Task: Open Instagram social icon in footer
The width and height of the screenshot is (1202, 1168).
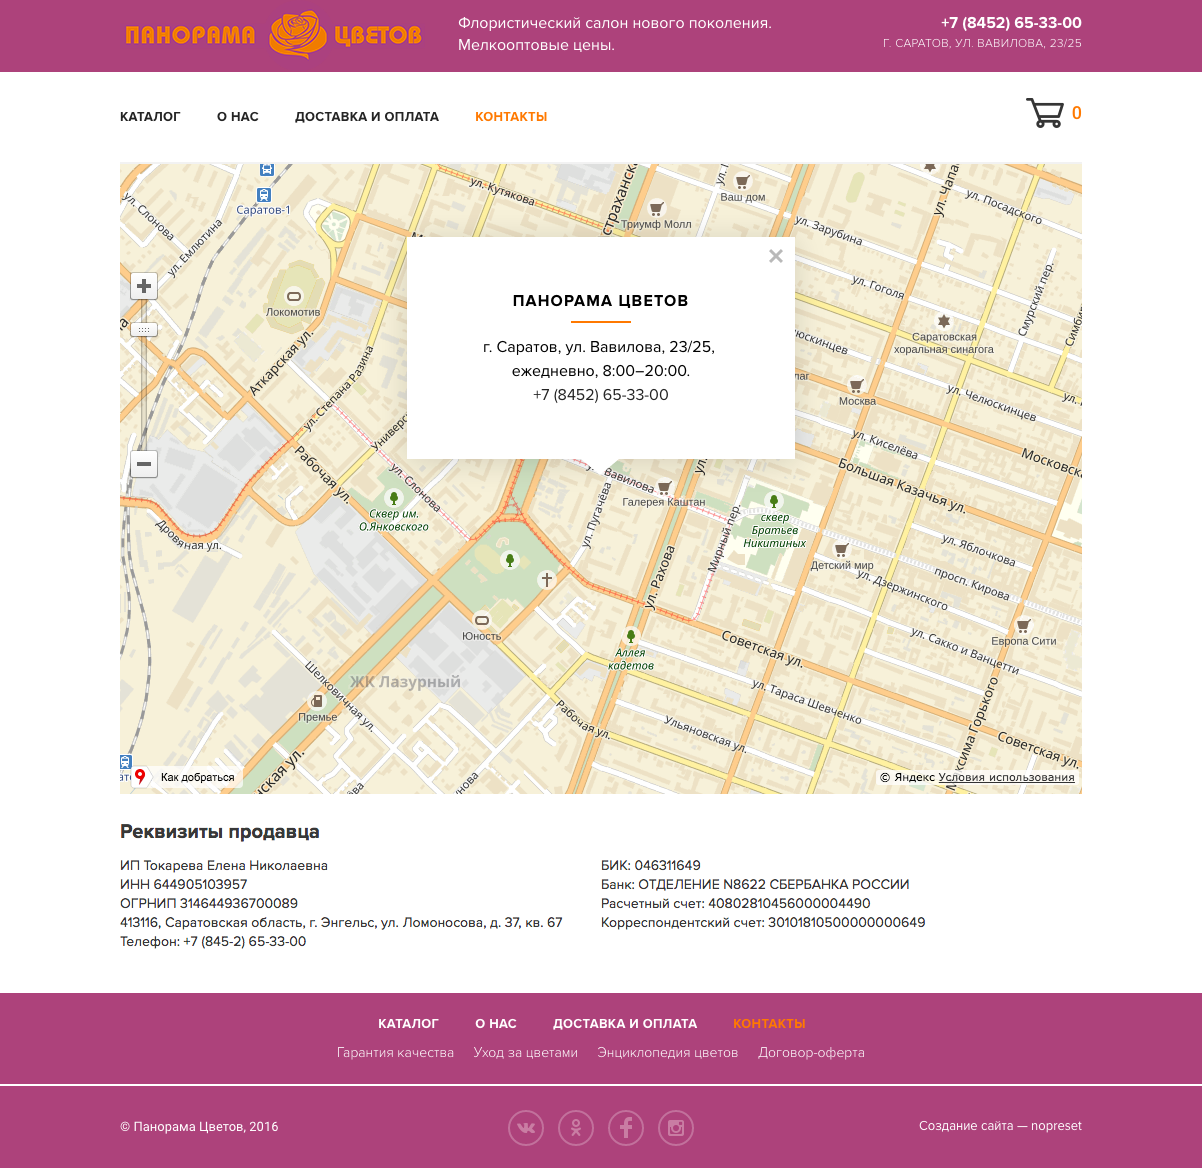Action: coord(676,1128)
